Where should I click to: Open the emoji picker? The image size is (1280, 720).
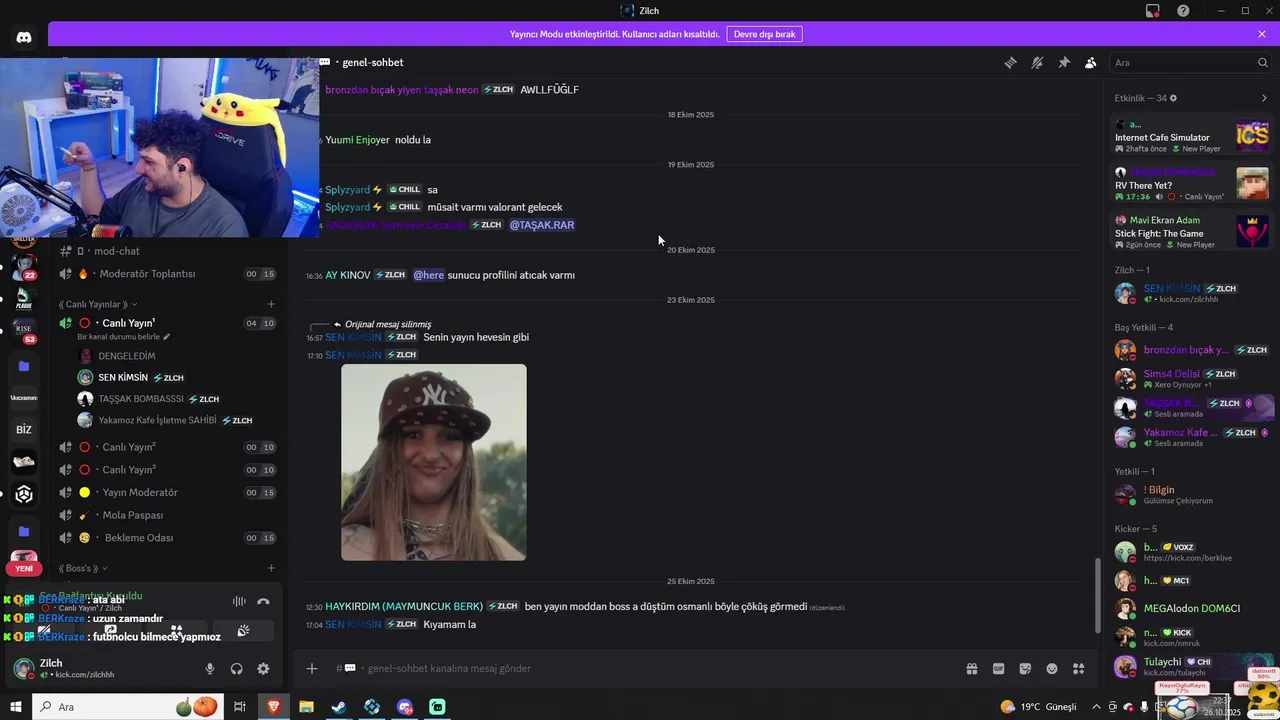[1052, 669]
